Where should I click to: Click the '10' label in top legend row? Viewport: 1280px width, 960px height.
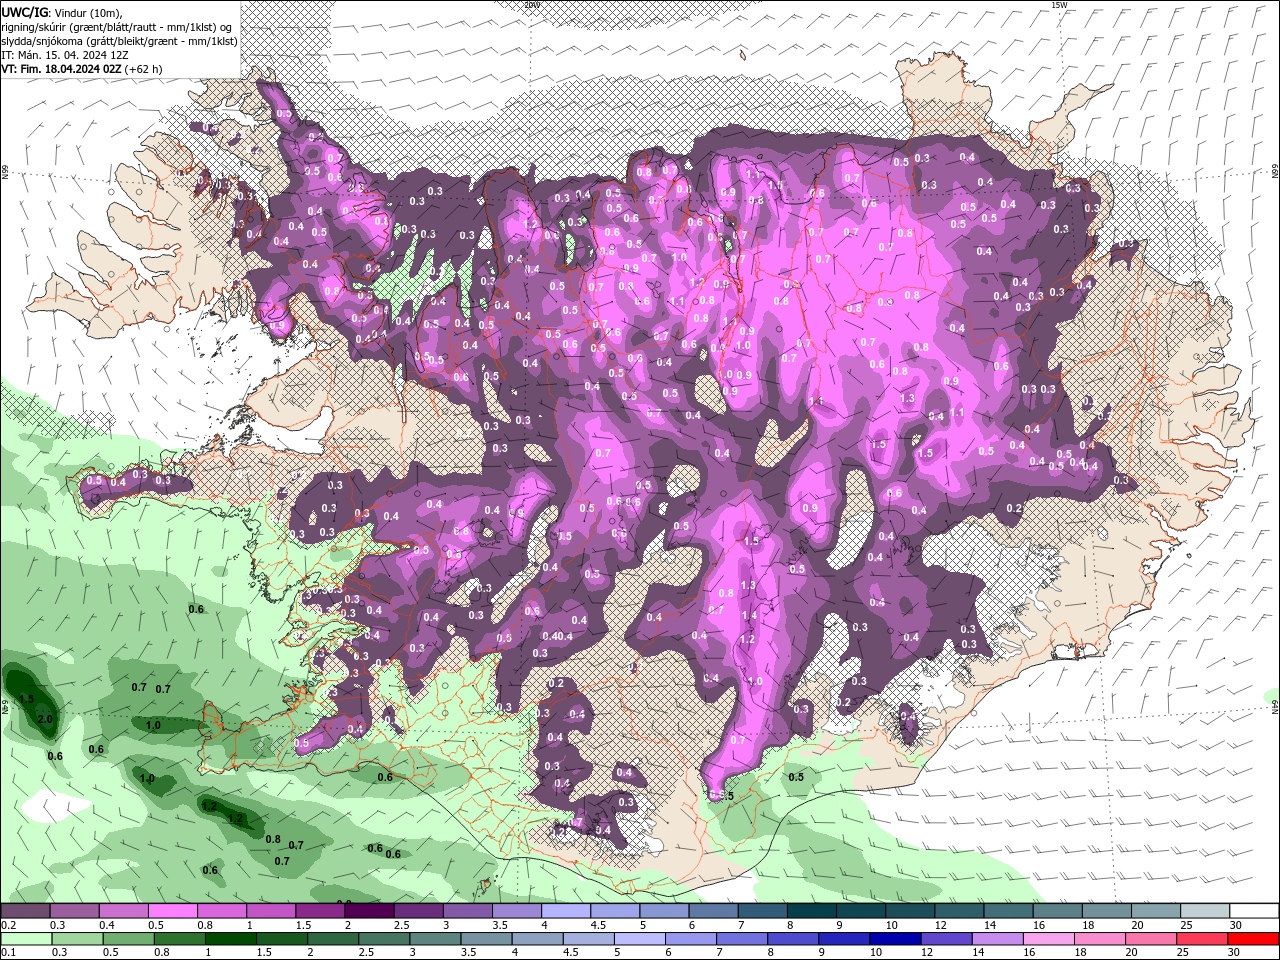pos(891,925)
